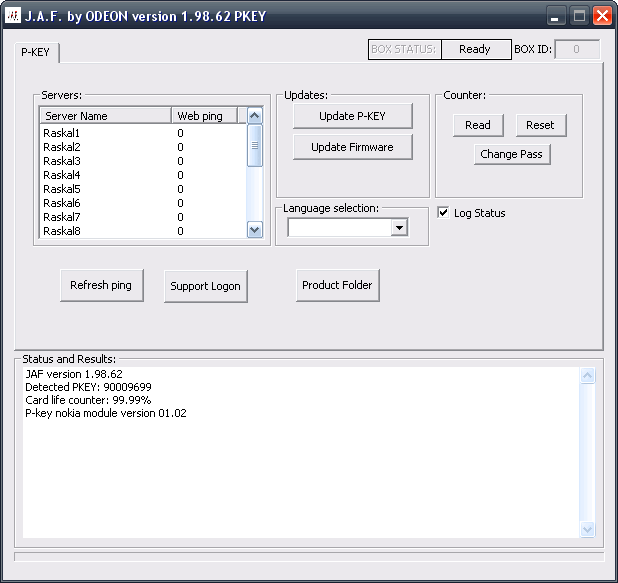Image resolution: width=618 pixels, height=583 pixels.
Task: Click the JAF application icon in title bar
Action: tap(13, 16)
